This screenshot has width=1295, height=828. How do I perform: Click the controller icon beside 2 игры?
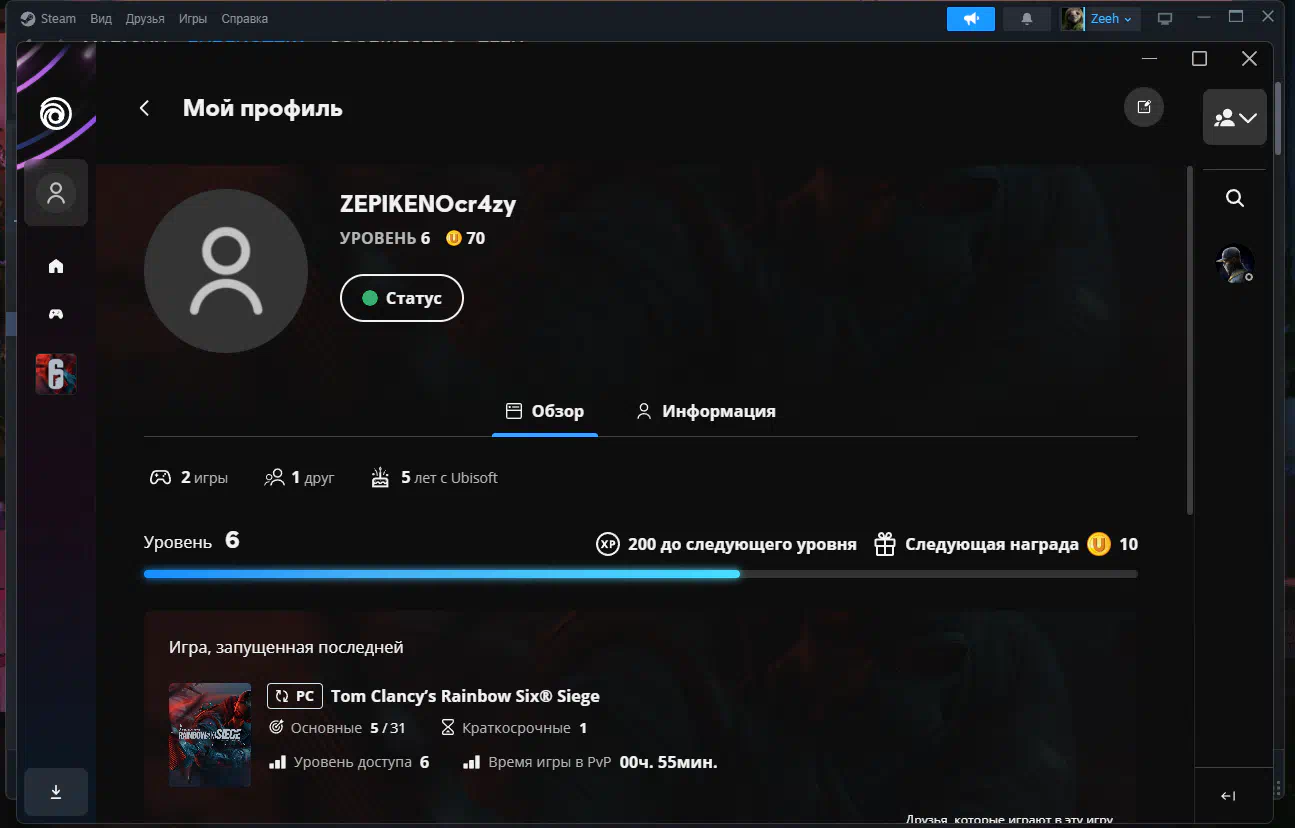tap(160, 478)
